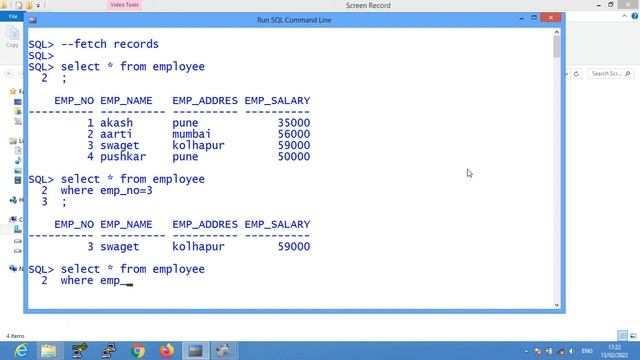Focus the Explorer search box
Viewport: 640px width, 360px height.
611,73
